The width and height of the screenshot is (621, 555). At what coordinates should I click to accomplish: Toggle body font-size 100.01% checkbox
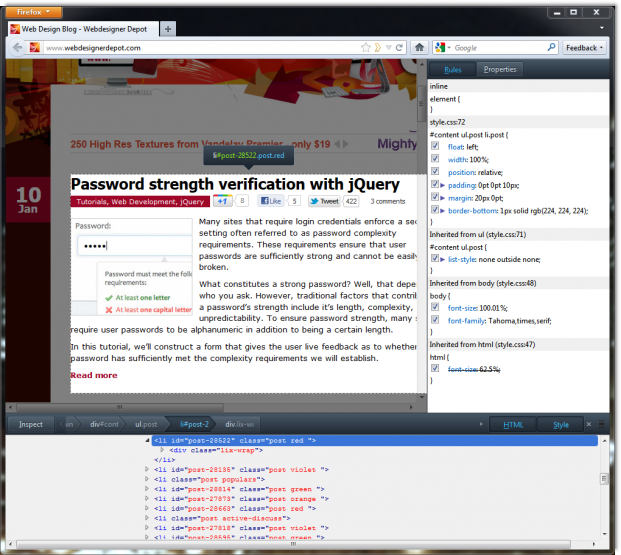click(x=435, y=307)
